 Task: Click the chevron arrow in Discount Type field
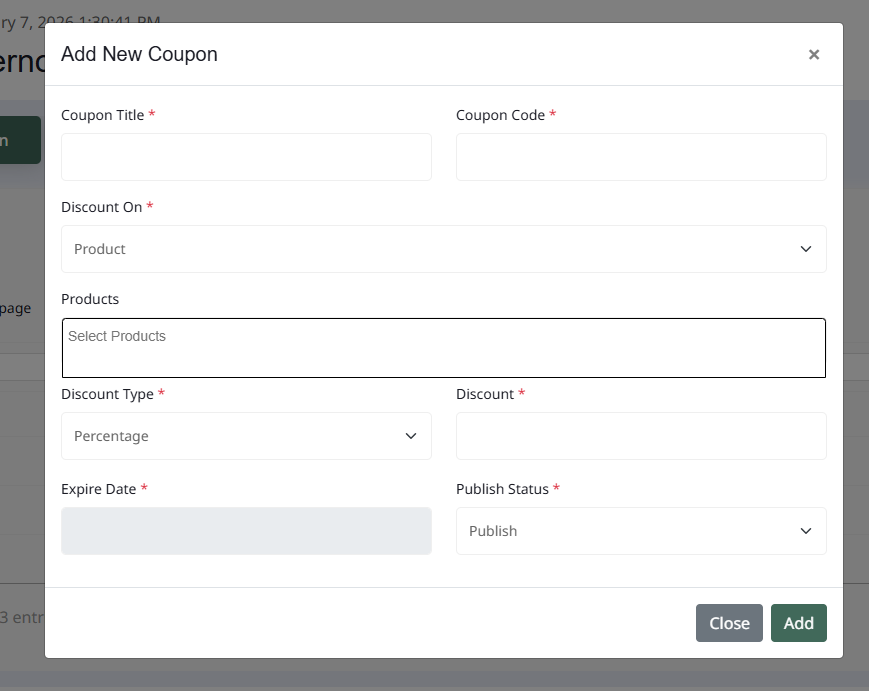coord(411,436)
